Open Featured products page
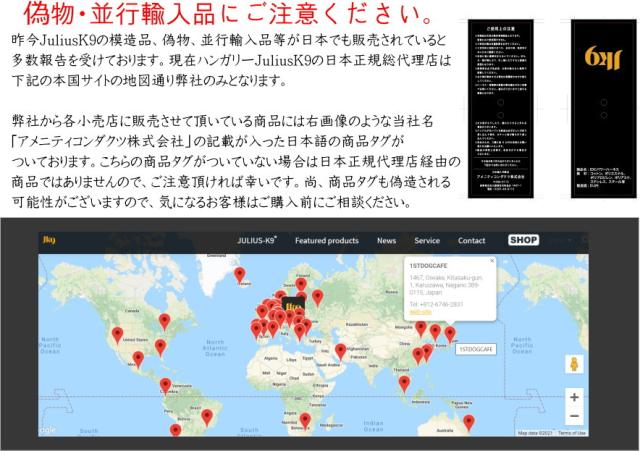640x451 pixels. pos(326,241)
